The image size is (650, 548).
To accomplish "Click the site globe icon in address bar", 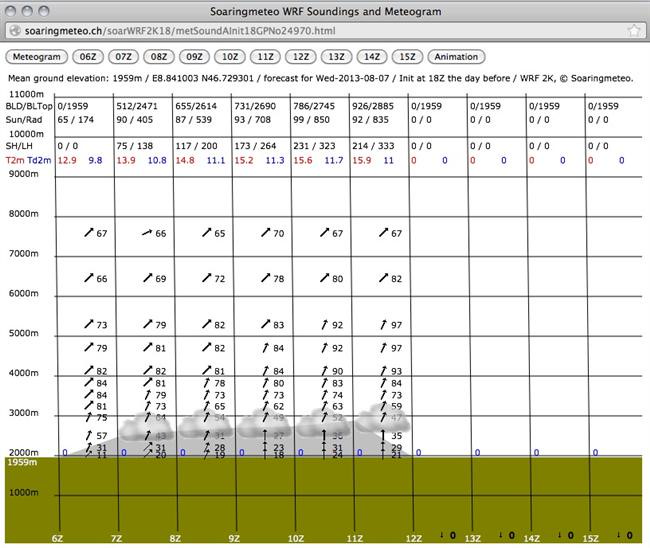I will click(x=15, y=31).
